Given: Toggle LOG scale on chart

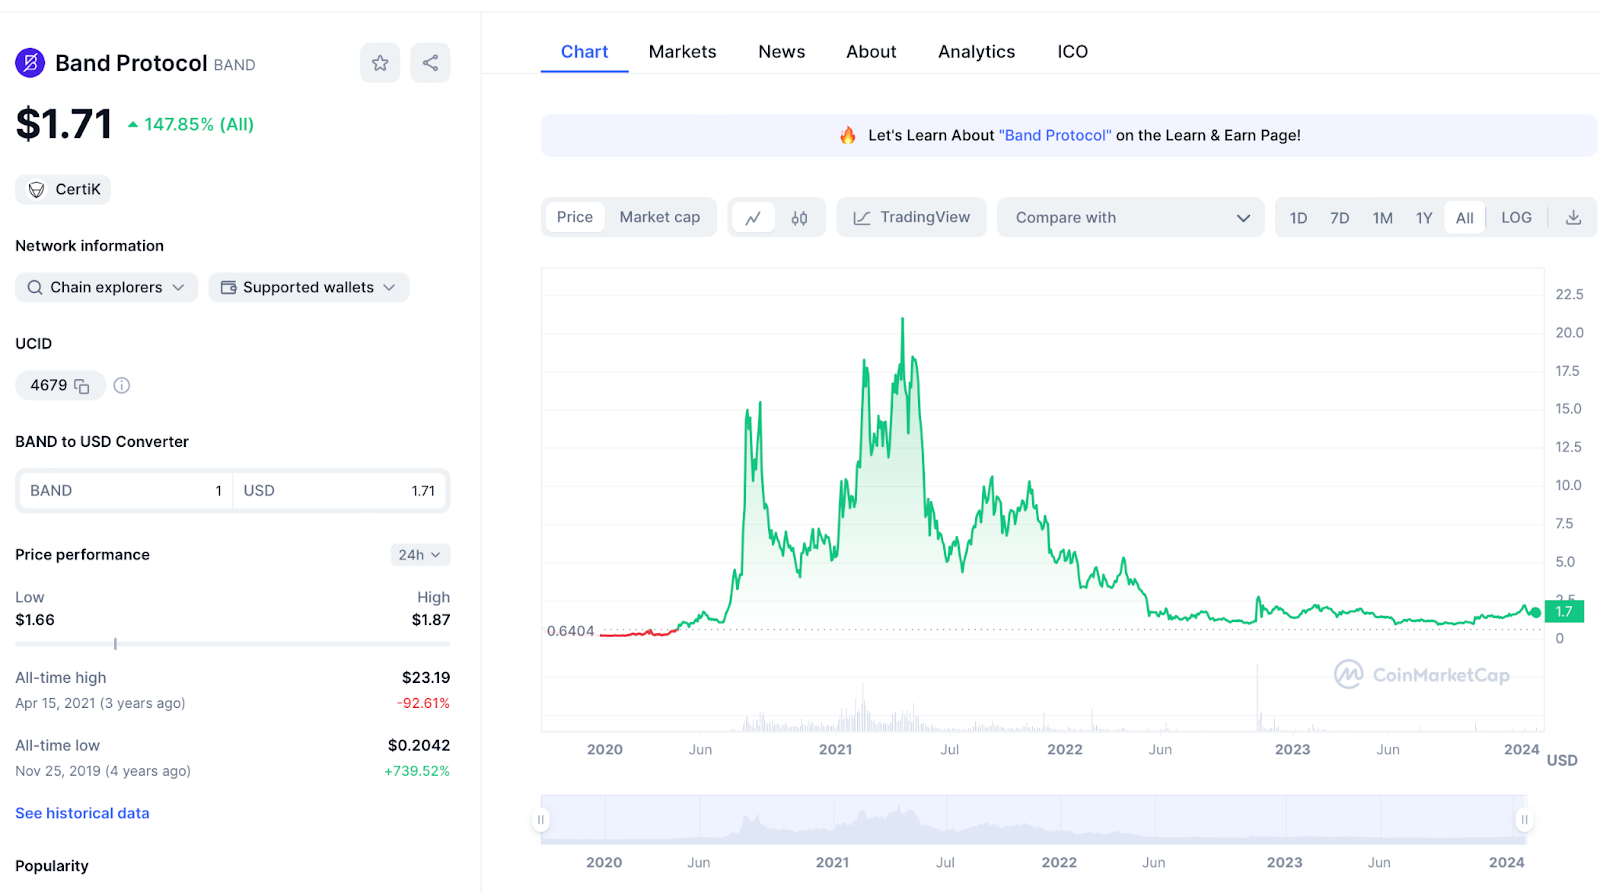Looking at the screenshot, I should pos(1516,217).
